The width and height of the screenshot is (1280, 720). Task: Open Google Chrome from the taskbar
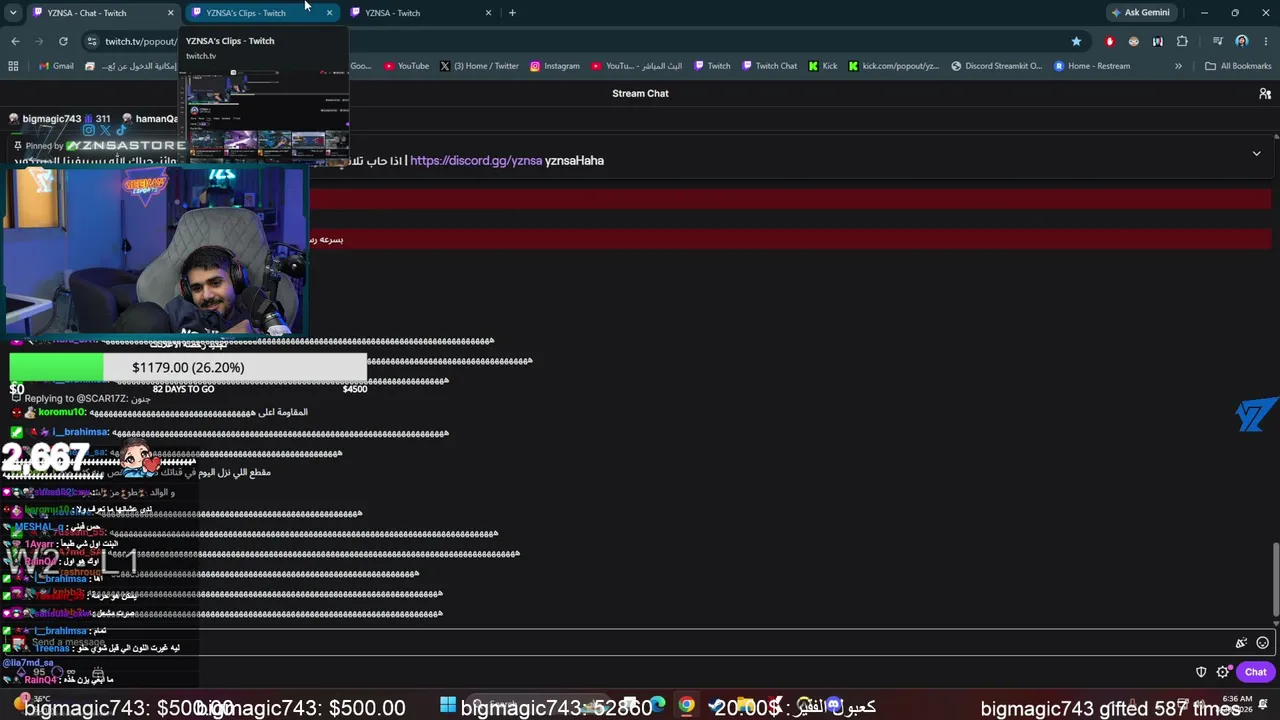pyautogui.click(x=686, y=705)
